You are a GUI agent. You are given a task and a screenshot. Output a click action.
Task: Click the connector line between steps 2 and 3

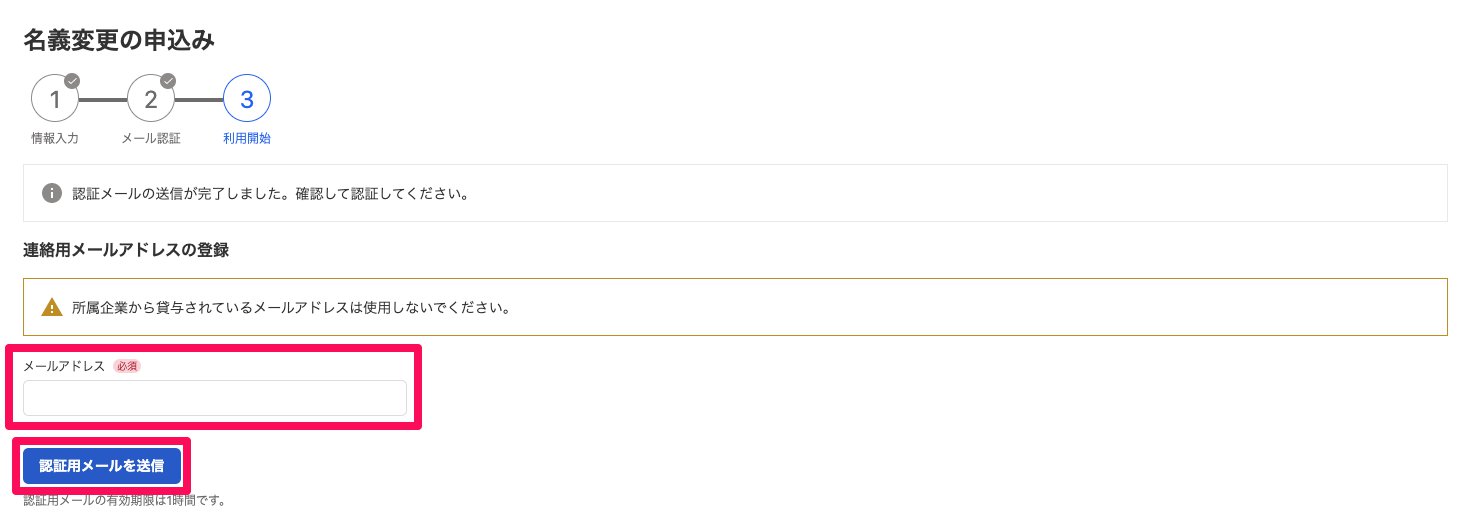coord(199,100)
